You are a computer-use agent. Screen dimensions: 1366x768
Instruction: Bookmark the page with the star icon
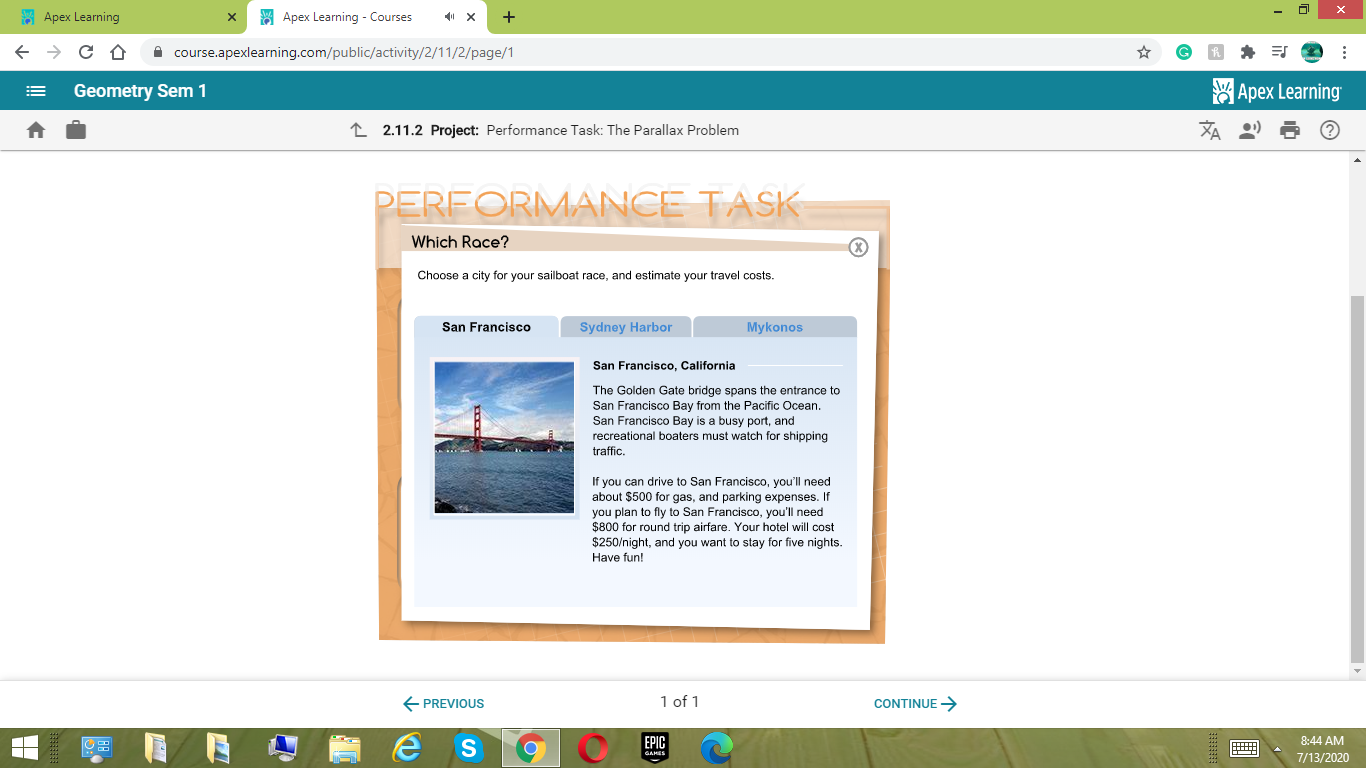pyautogui.click(x=1143, y=51)
